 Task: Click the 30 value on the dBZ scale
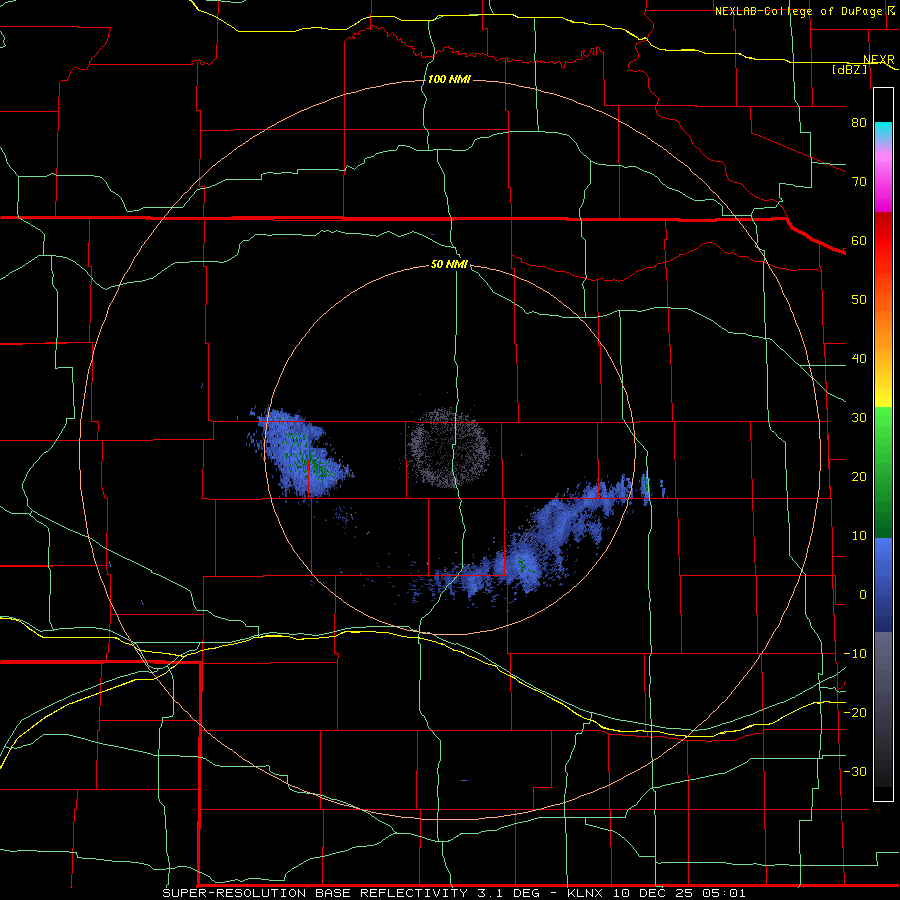tap(859, 417)
